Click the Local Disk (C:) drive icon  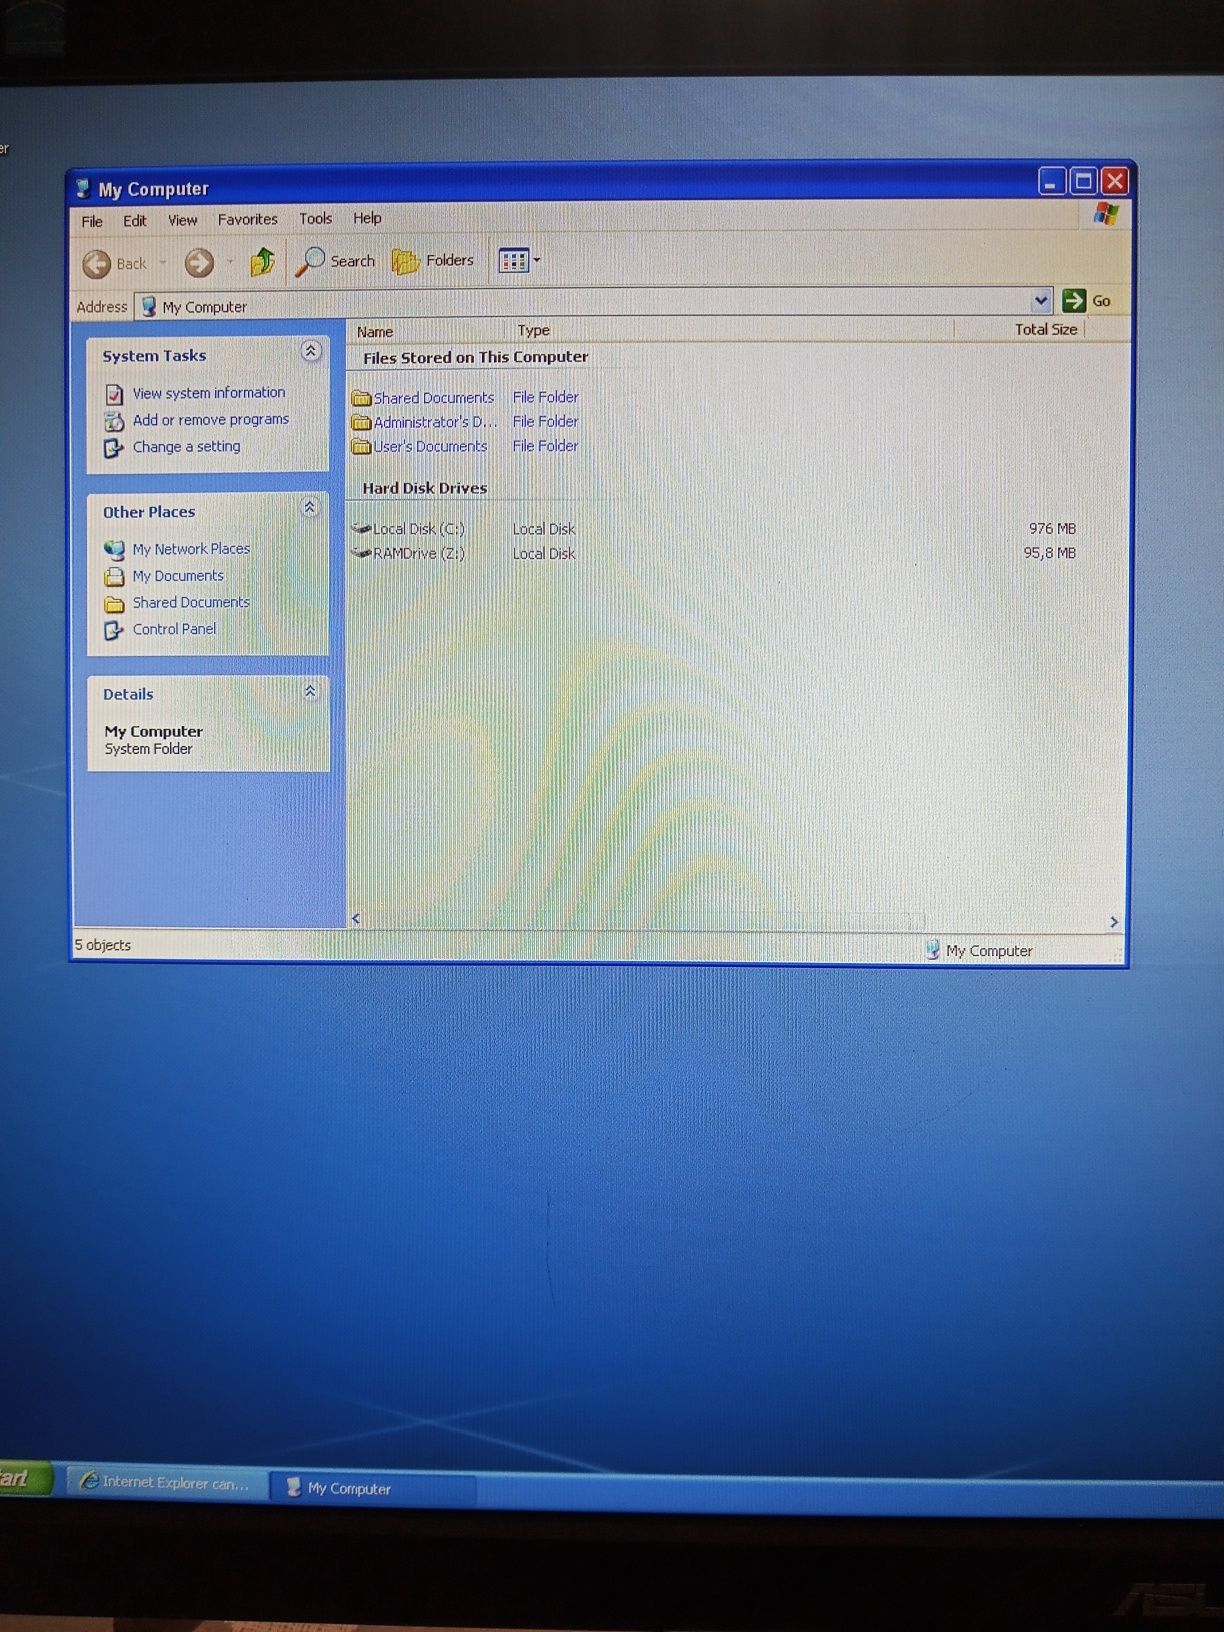[x=361, y=528]
